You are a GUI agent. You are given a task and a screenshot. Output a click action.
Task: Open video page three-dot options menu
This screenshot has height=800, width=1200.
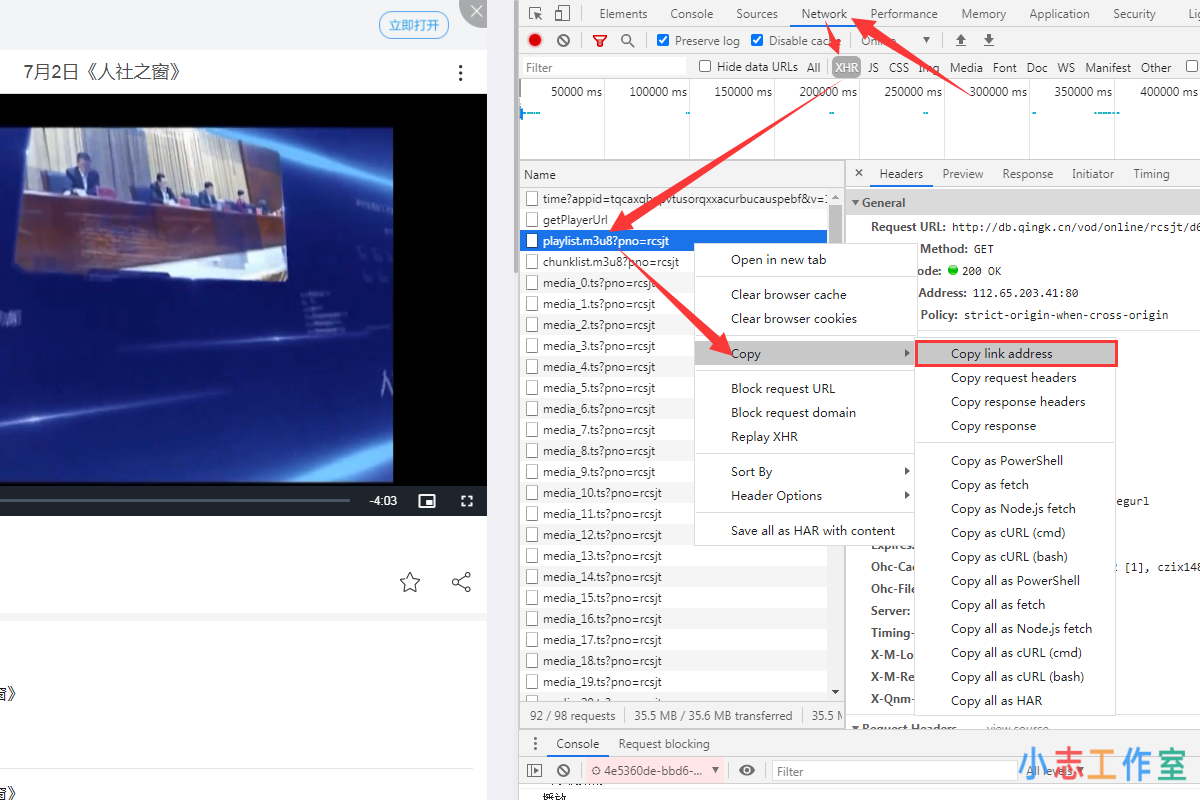pos(460,73)
